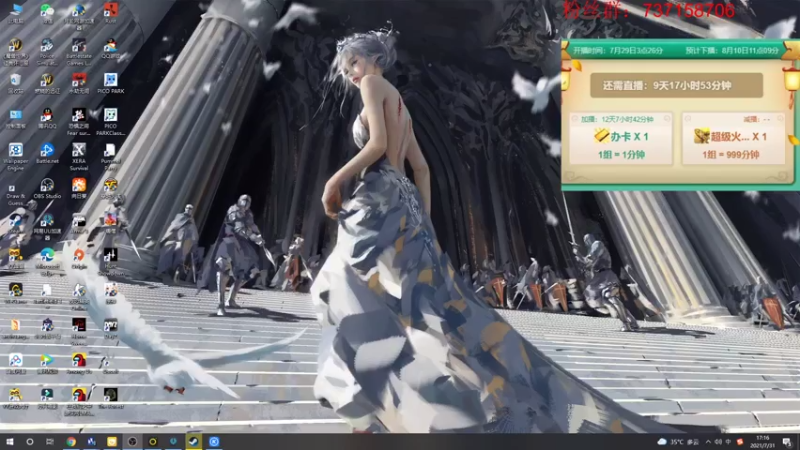Open Wallpaper Engine shortcut
Image resolution: width=800 pixels, height=450 pixels.
point(15,156)
